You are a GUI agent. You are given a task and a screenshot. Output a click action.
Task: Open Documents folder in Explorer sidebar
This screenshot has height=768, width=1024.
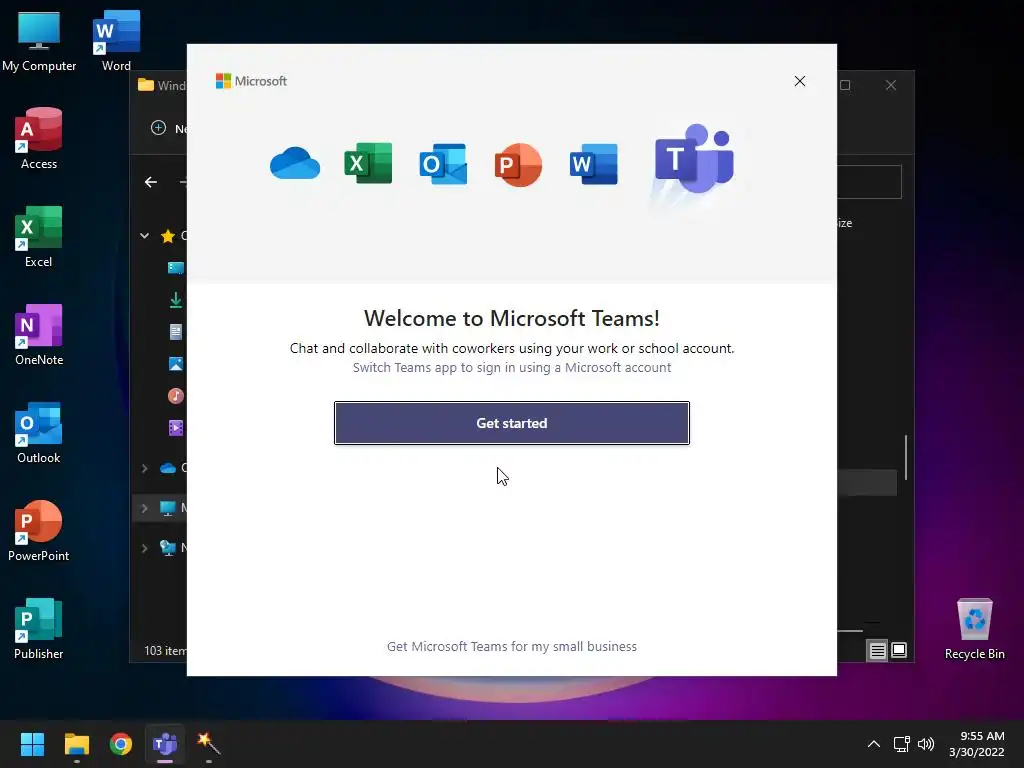[176, 332]
